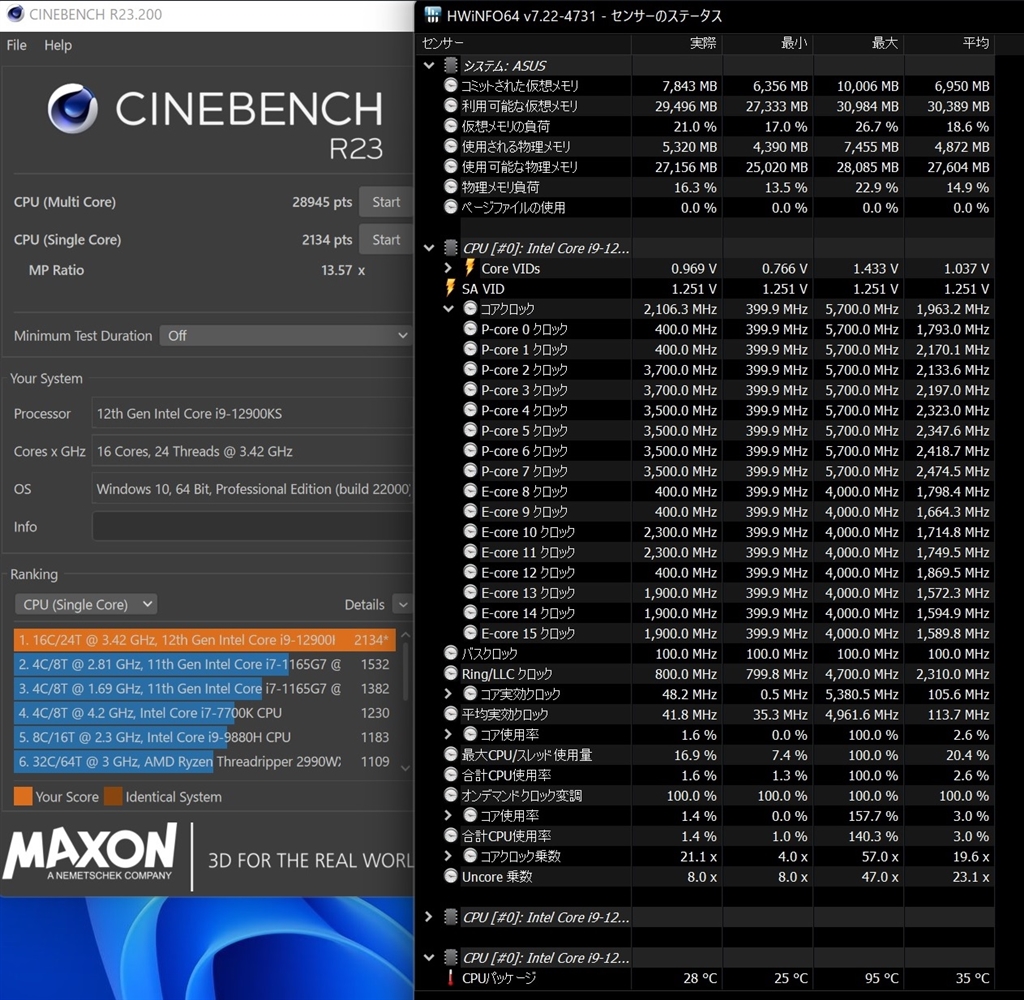Select ranking entry i7-1165G7 score 1532
This screenshot has height=1000, width=1024.
coord(204,664)
